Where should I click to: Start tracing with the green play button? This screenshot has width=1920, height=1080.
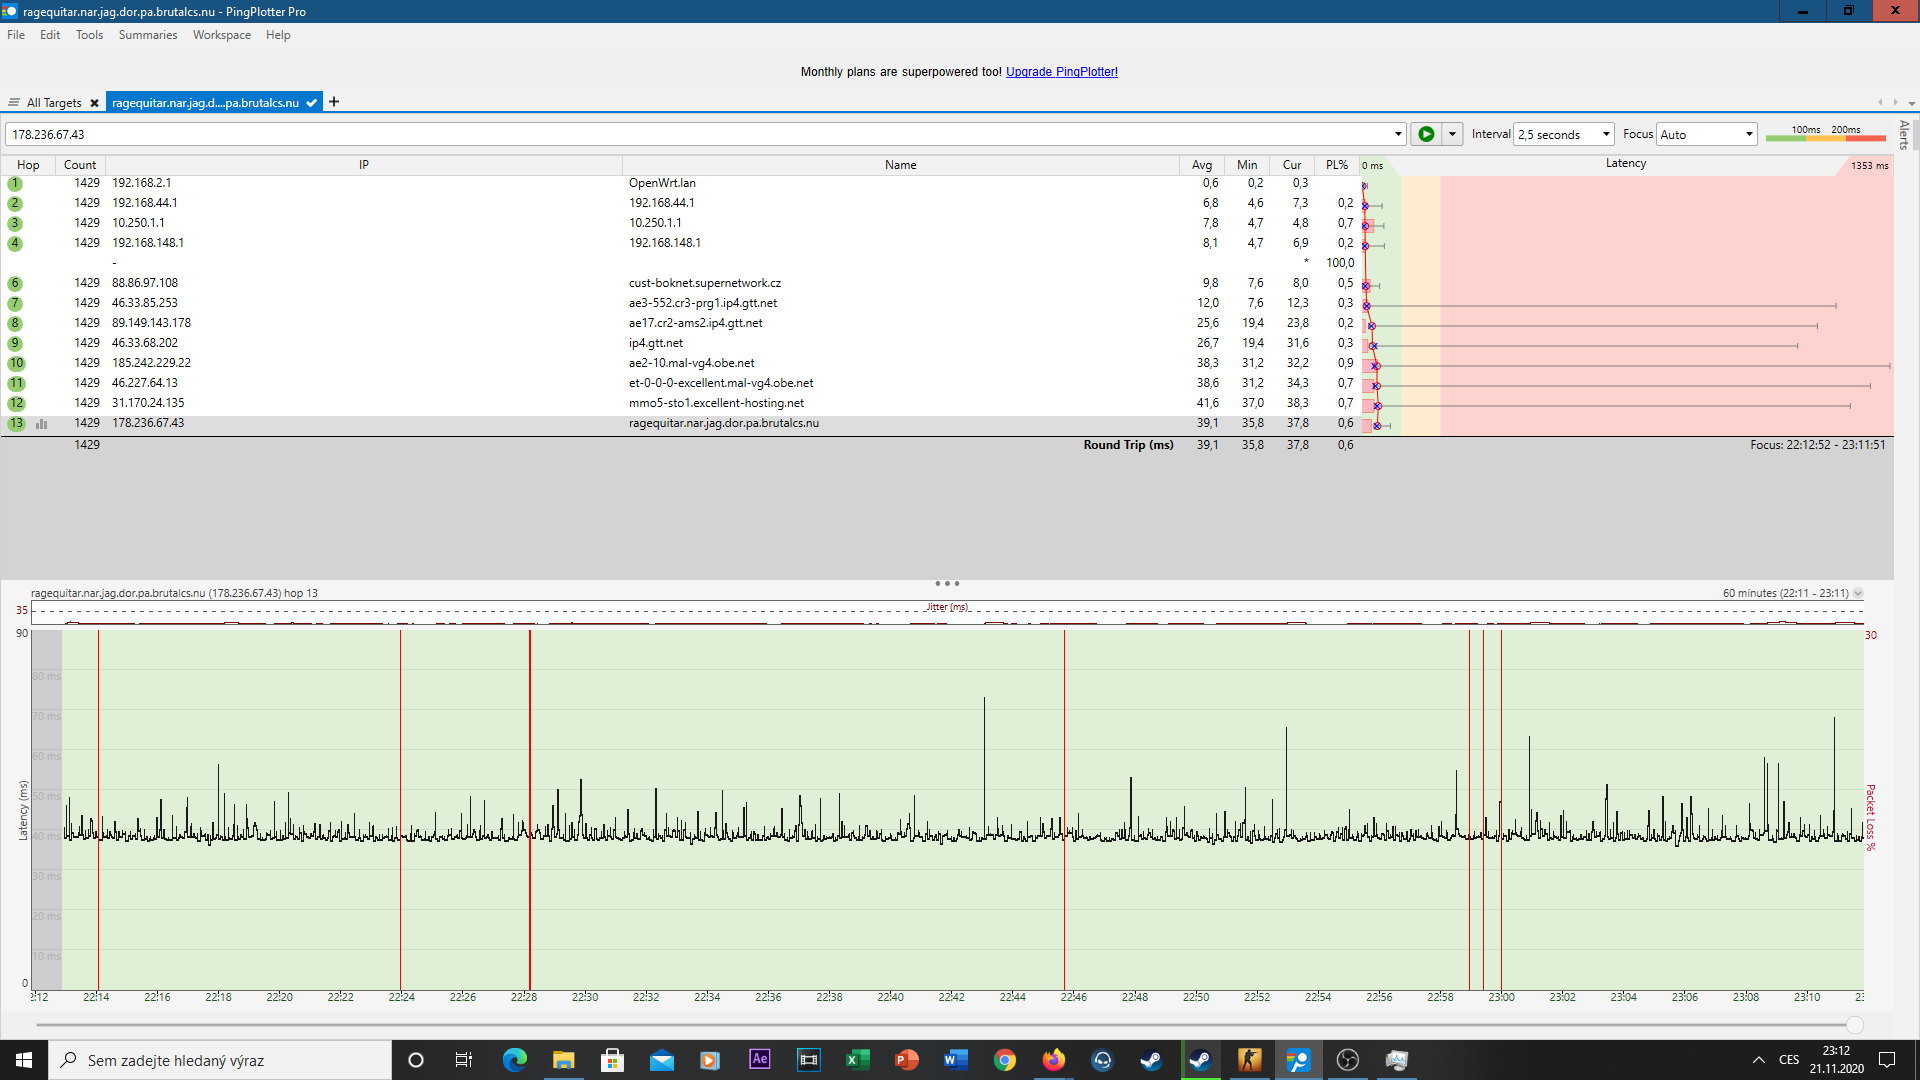(x=1426, y=134)
